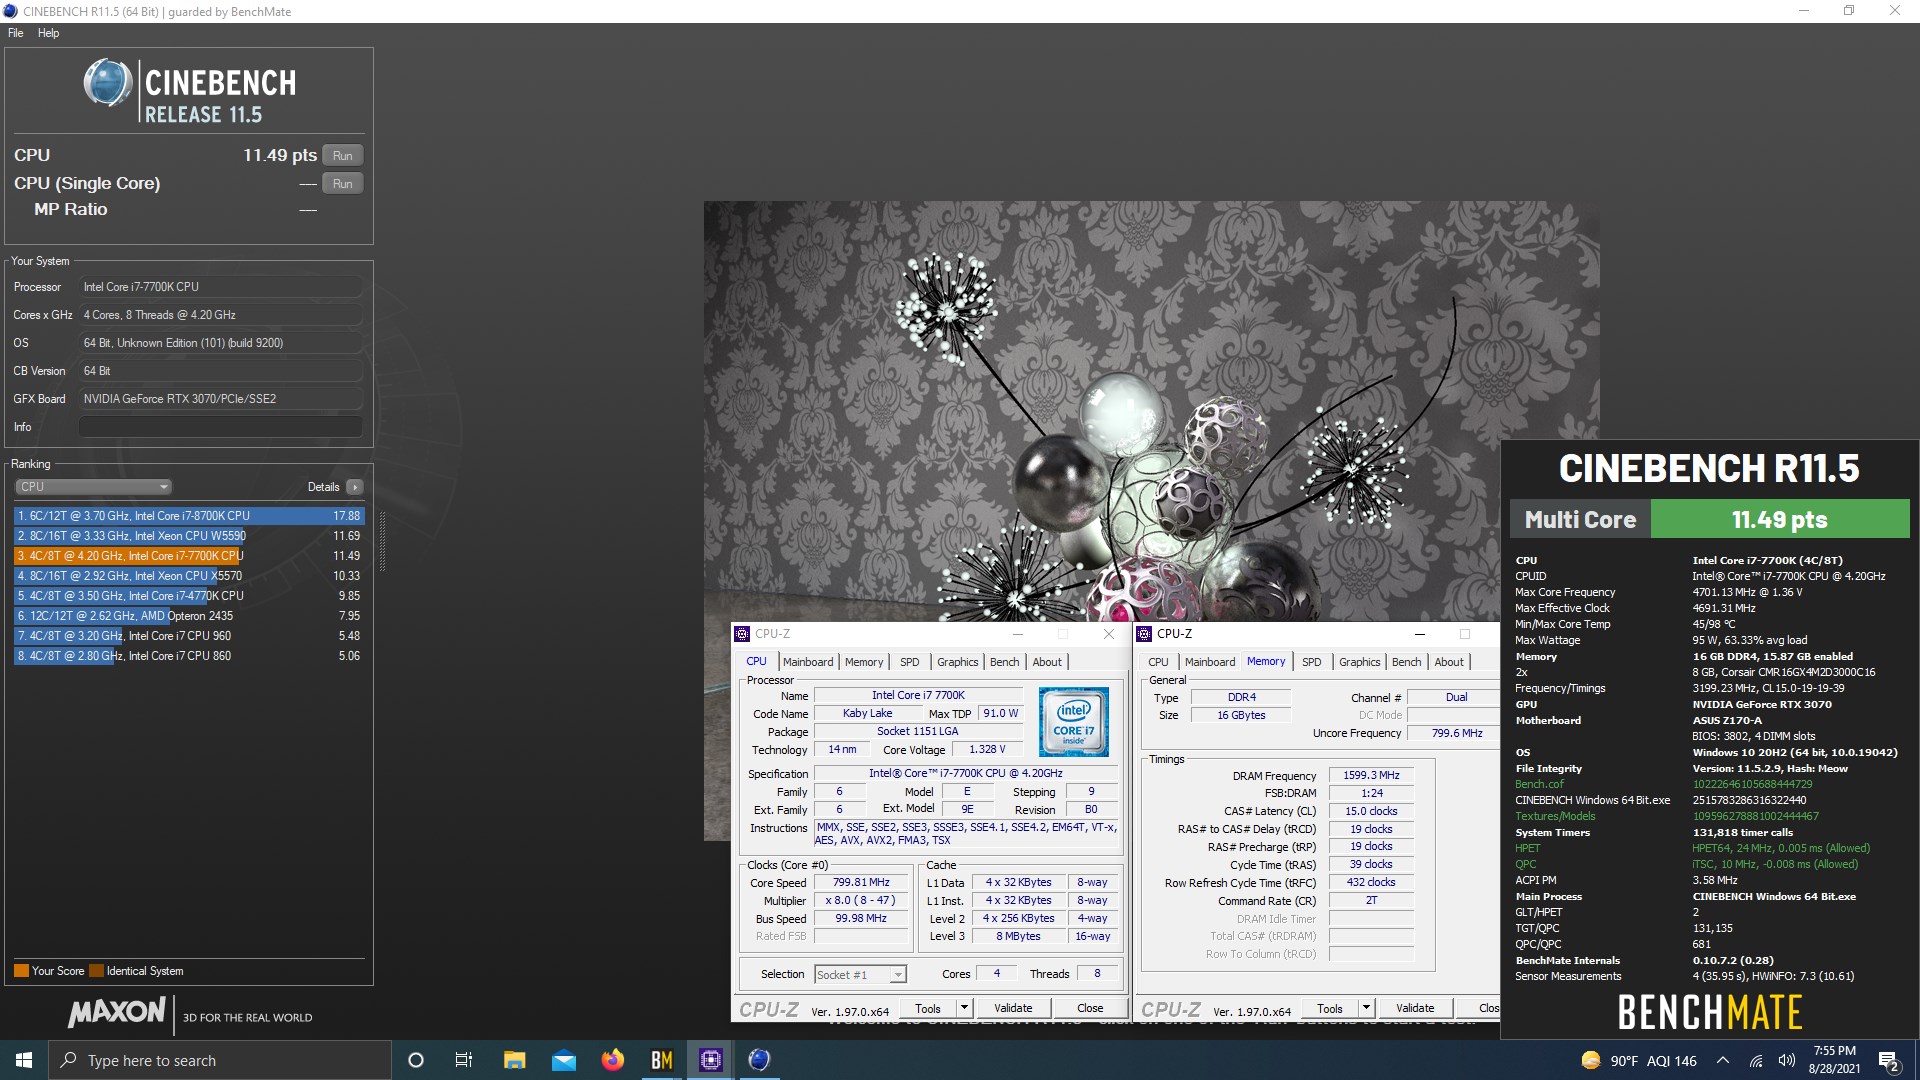This screenshot has width=1920, height=1080.
Task: Open Cortana circle icon
Action: pyautogui.click(x=416, y=1060)
